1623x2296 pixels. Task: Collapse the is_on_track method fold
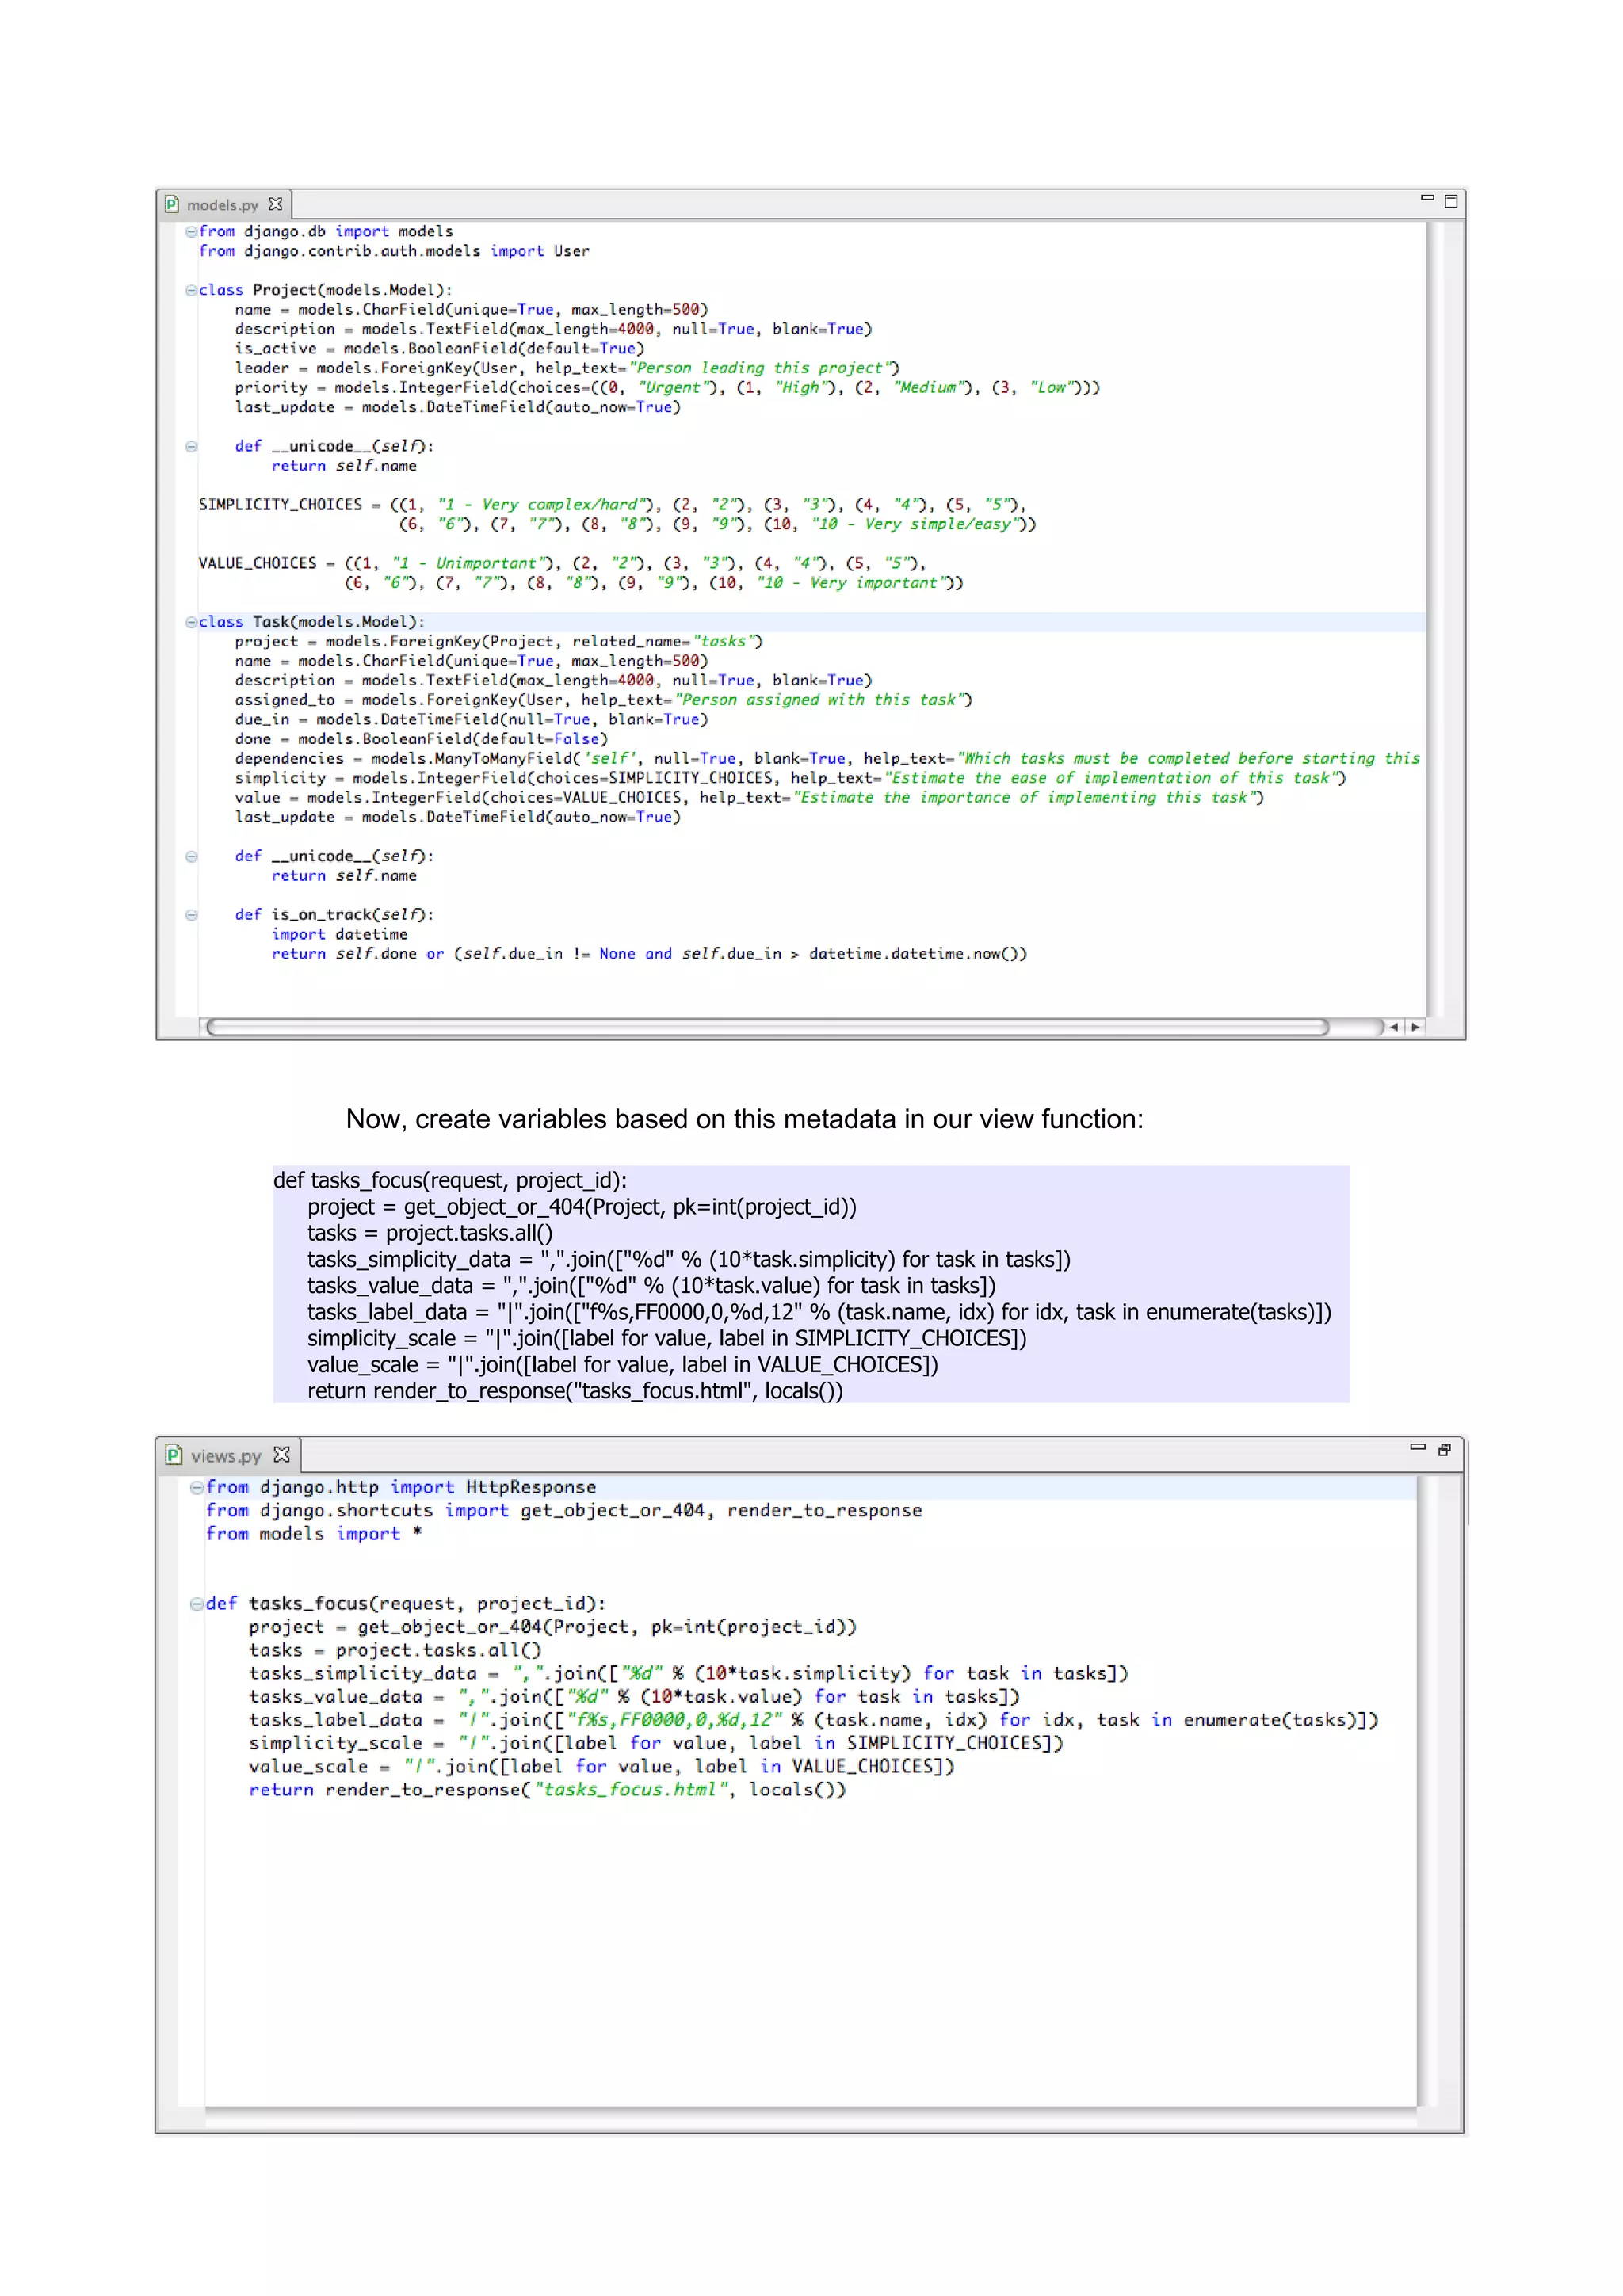coord(191,915)
